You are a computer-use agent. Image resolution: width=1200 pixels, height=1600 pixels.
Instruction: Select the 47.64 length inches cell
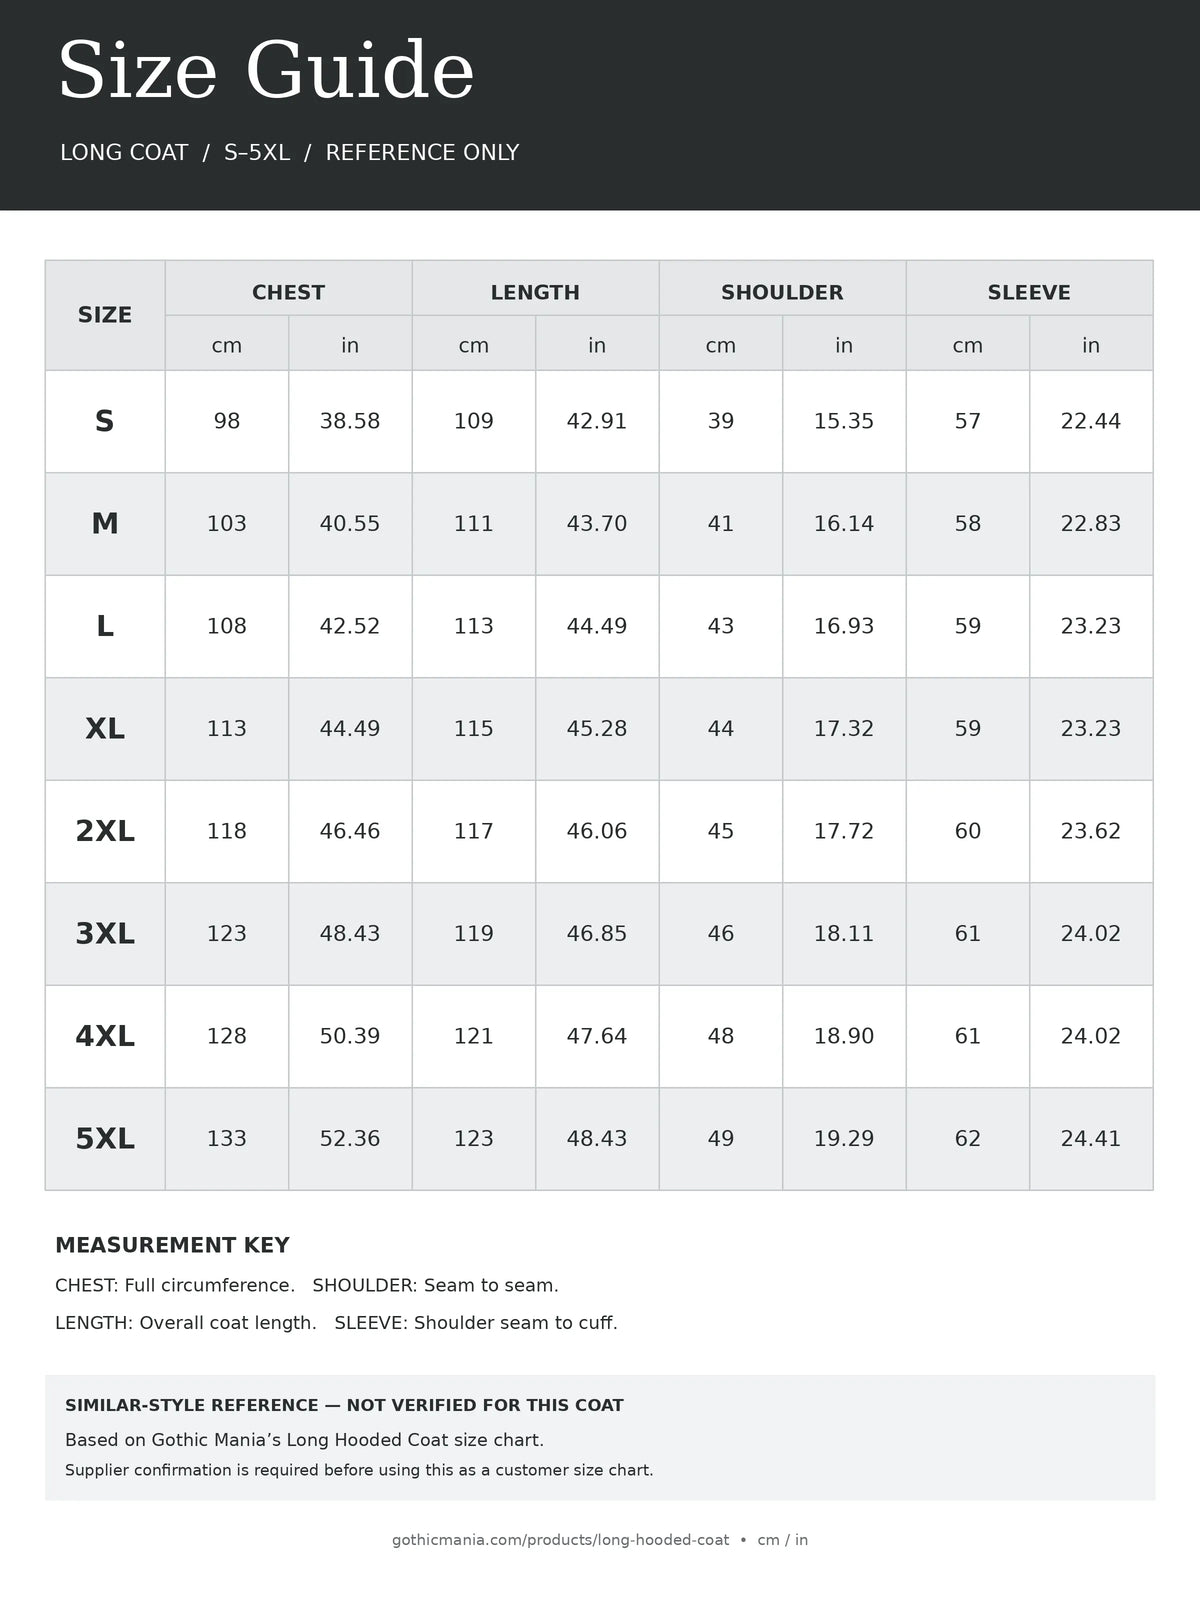pyautogui.click(x=597, y=1036)
